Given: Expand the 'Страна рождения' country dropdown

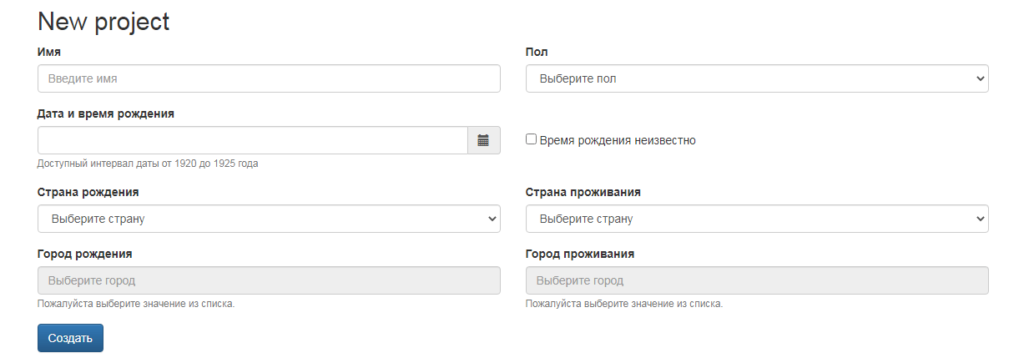Looking at the screenshot, I should pos(269,219).
